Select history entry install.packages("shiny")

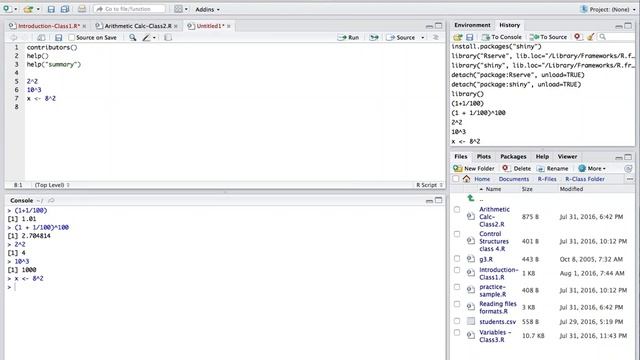tap(496, 47)
